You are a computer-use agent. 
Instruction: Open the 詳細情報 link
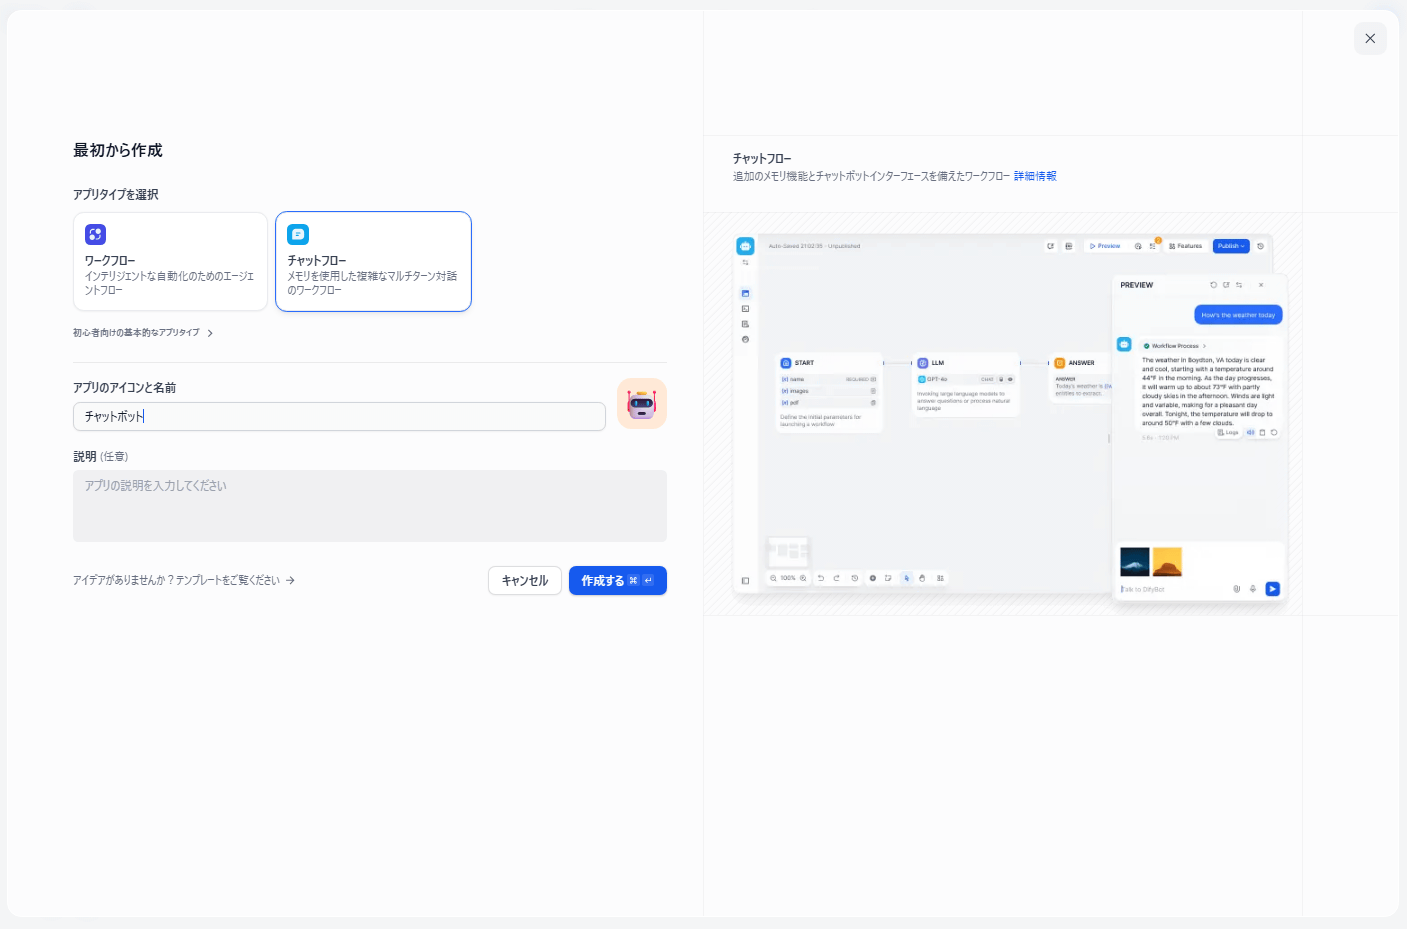pyautogui.click(x=1035, y=176)
